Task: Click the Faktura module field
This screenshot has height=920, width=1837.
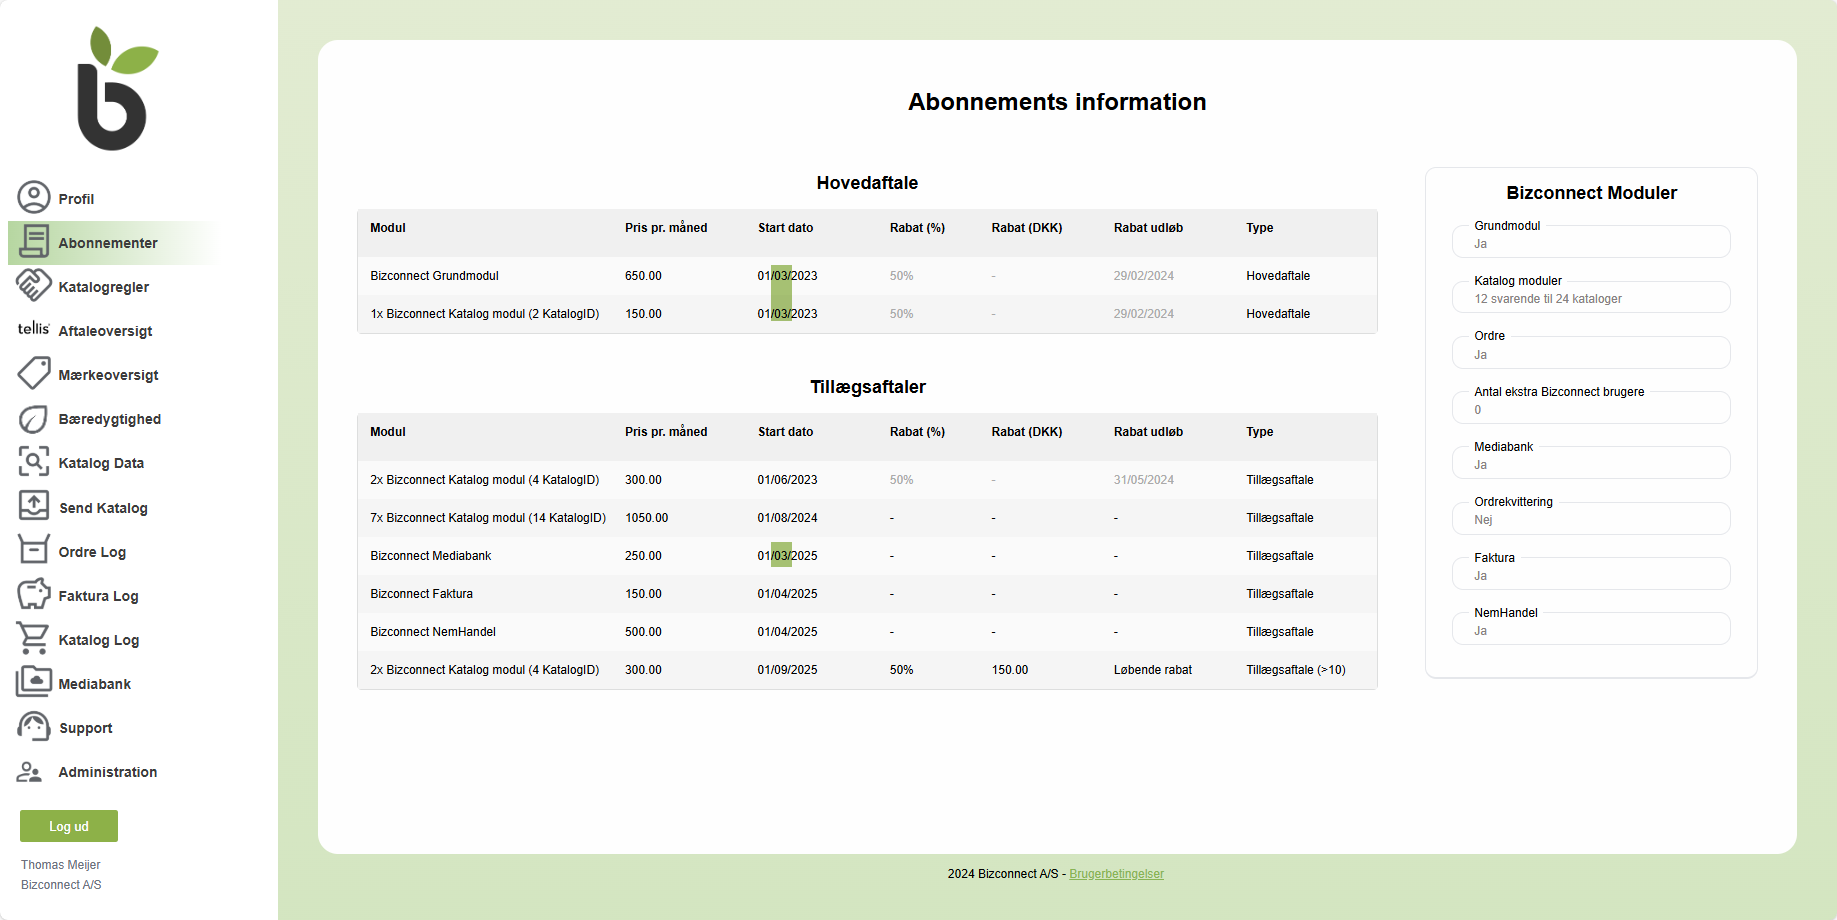Action: [1591, 573]
